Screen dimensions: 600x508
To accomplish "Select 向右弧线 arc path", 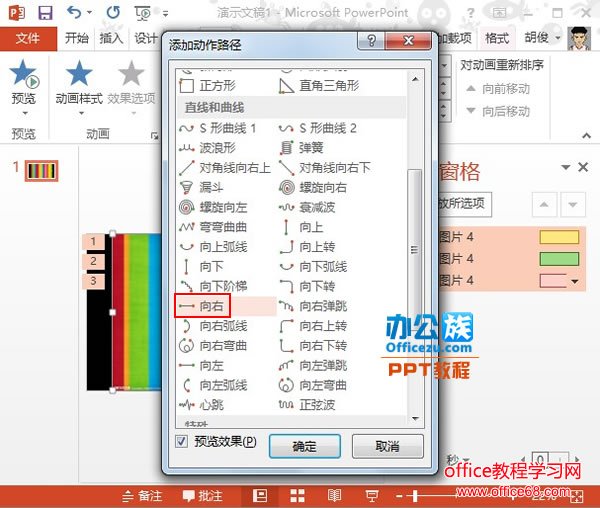I will [x=214, y=326].
